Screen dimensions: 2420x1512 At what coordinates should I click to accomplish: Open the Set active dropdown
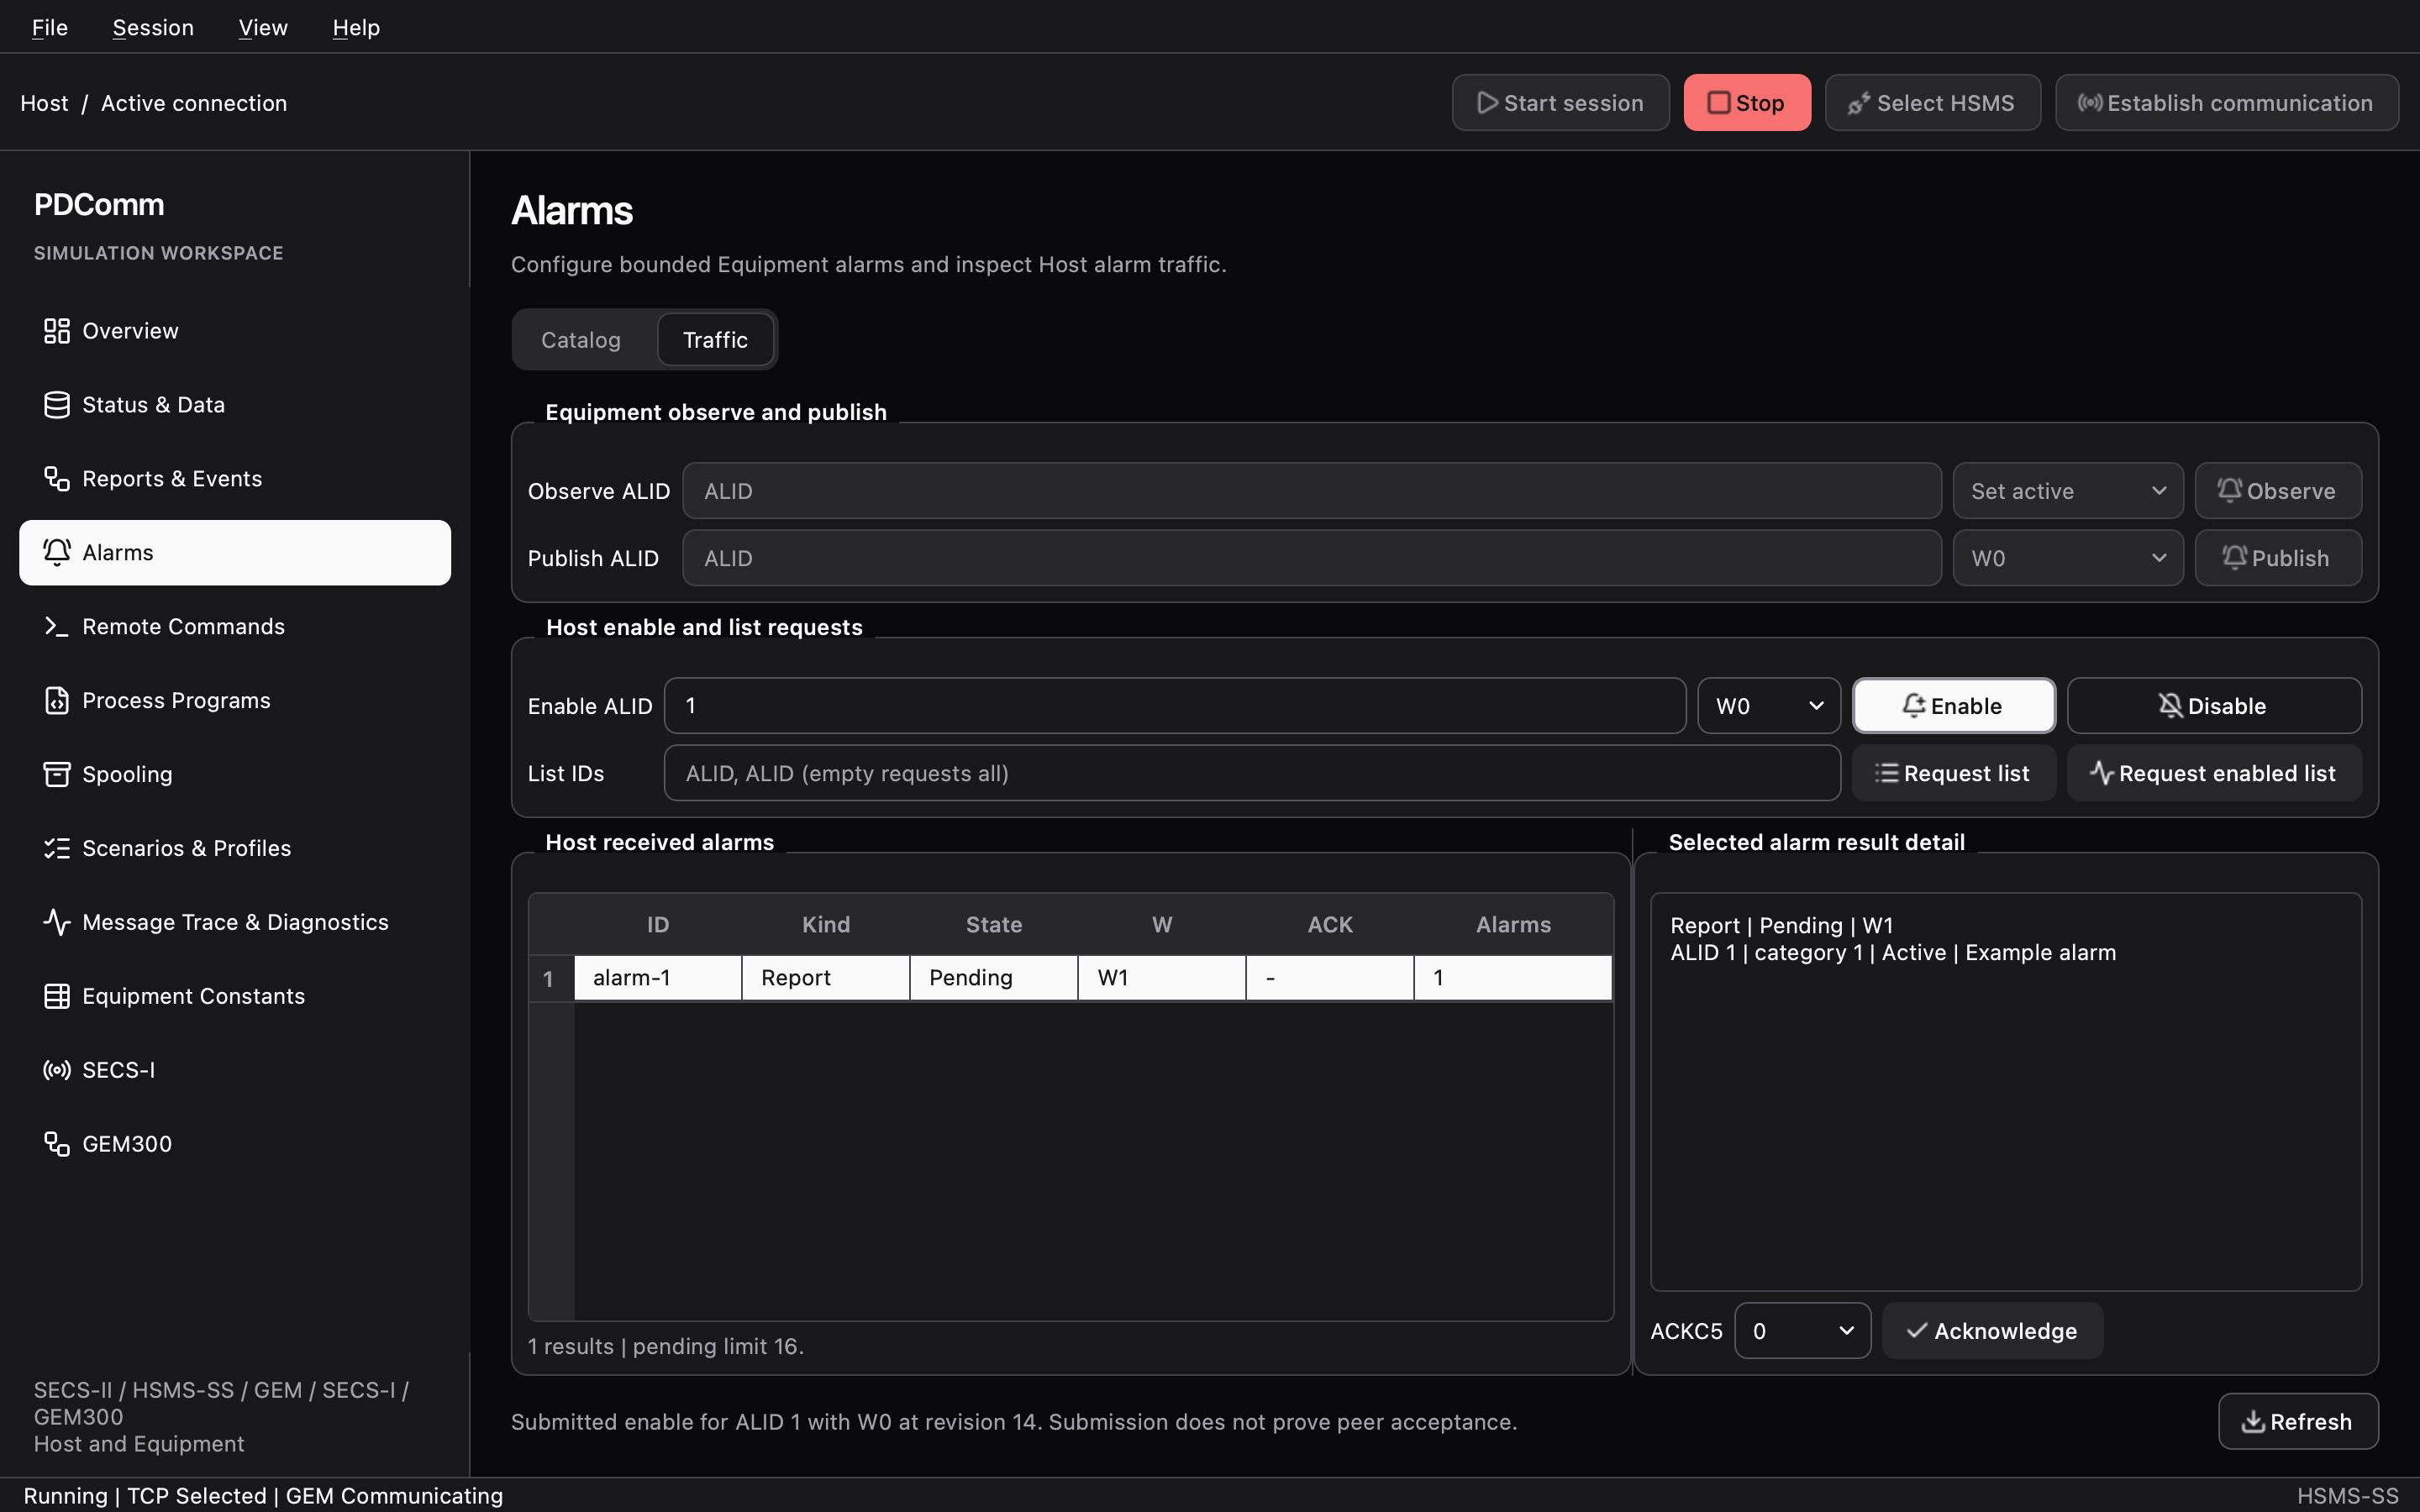click(x=2068, y=491)
